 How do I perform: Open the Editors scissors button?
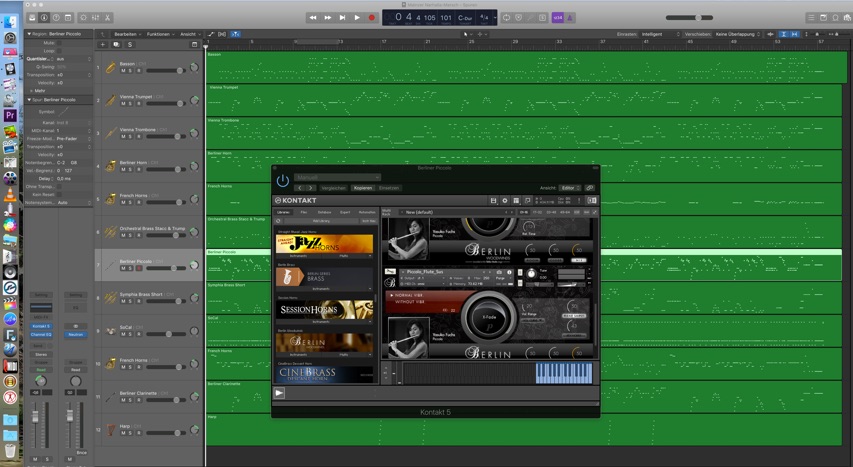click(107, 17)
